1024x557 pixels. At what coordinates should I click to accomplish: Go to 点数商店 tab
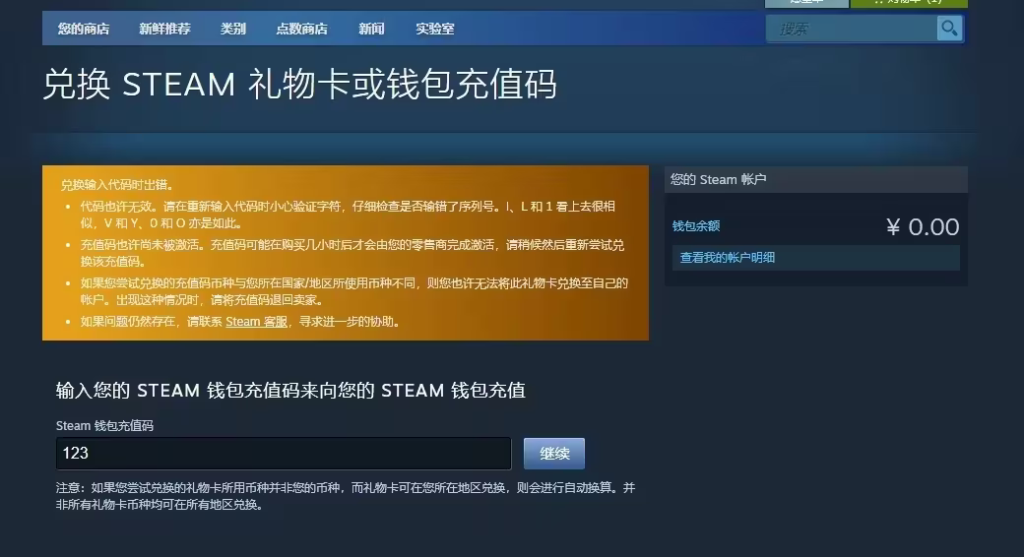(x=302, y=29)
